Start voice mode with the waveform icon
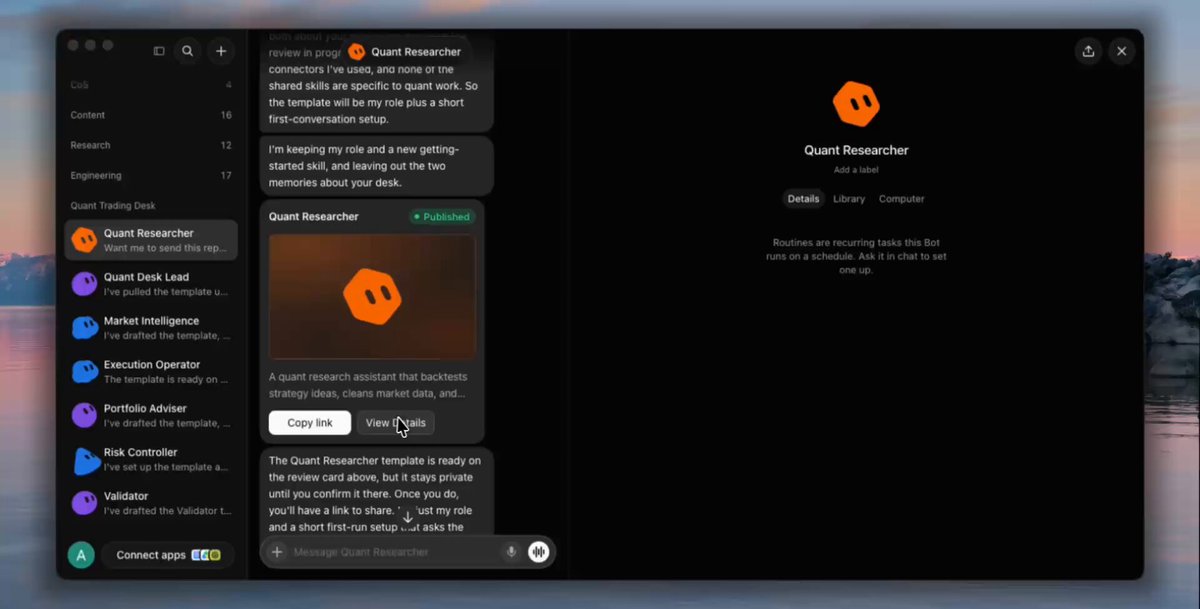 [539, 552]
